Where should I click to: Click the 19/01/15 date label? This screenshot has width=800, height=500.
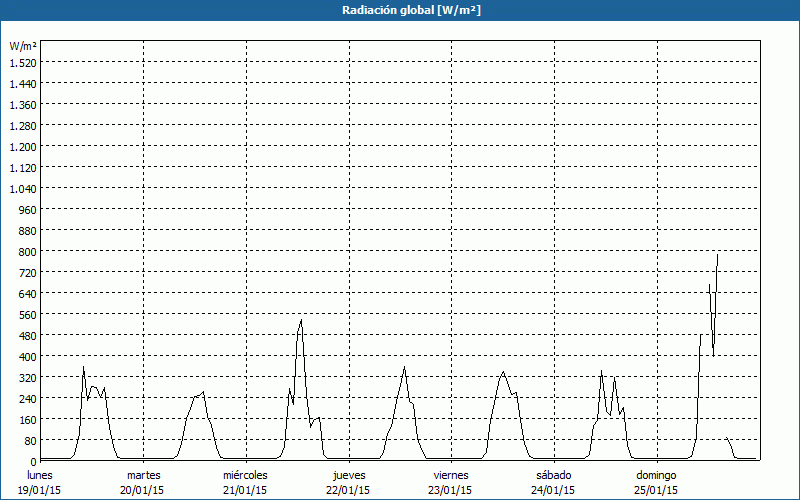40,490
